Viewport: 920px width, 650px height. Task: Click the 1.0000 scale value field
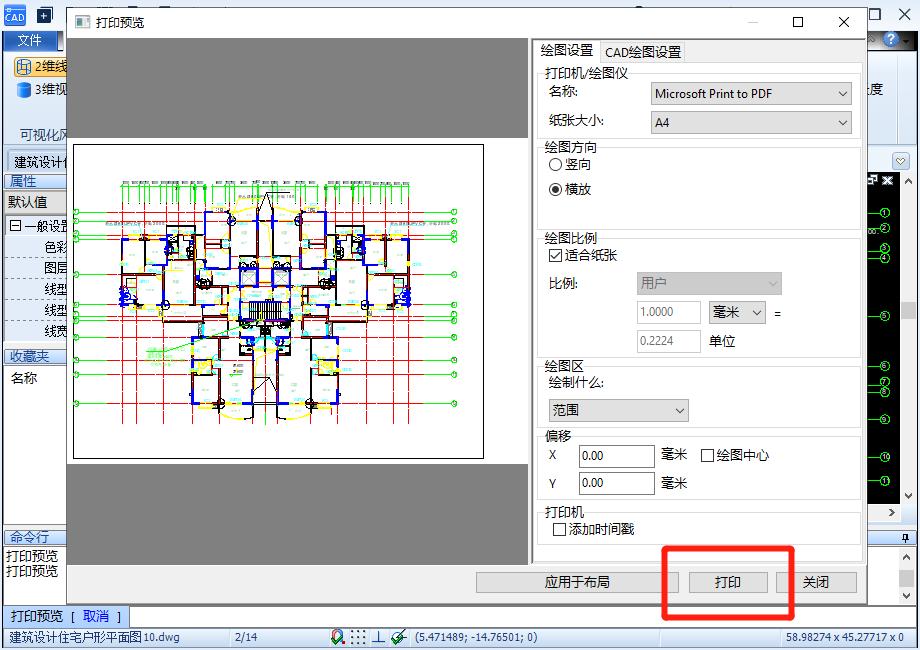tap(669, 313)
